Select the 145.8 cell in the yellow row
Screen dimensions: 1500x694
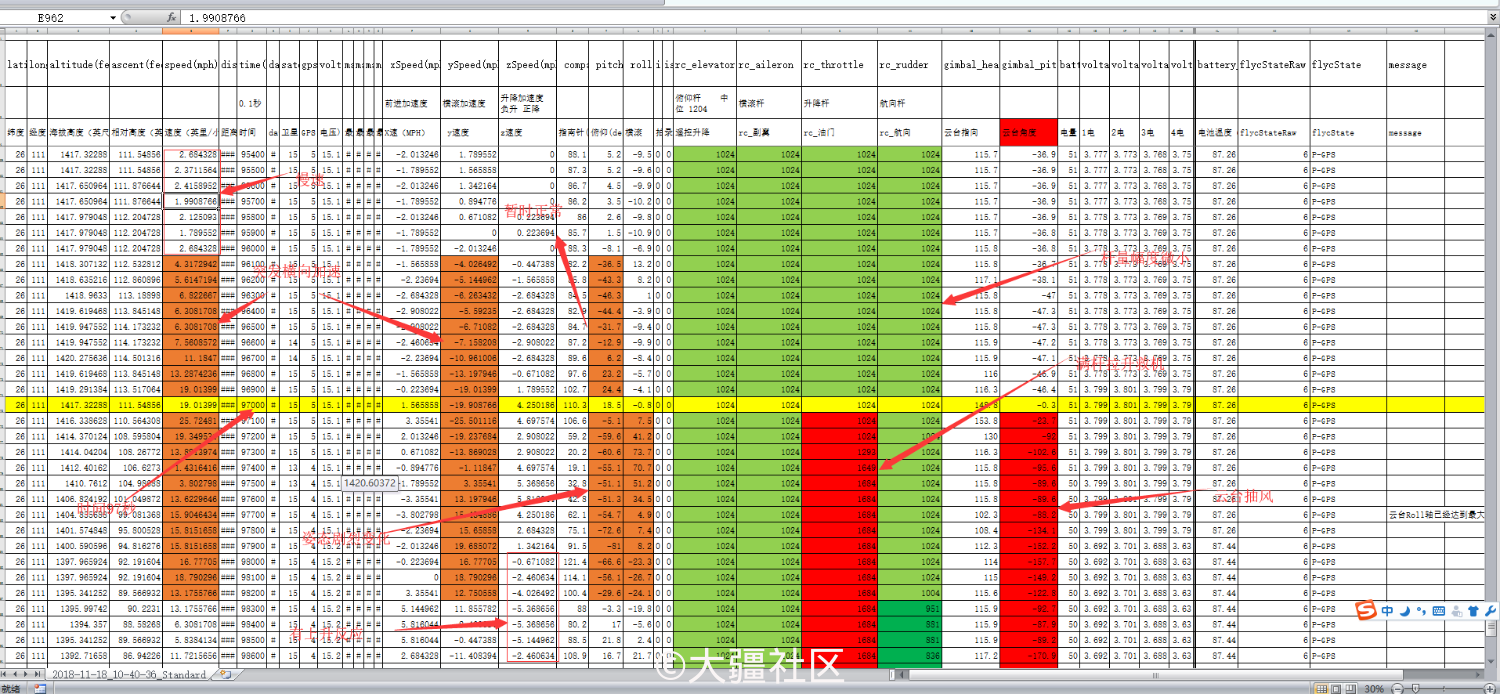971,405
